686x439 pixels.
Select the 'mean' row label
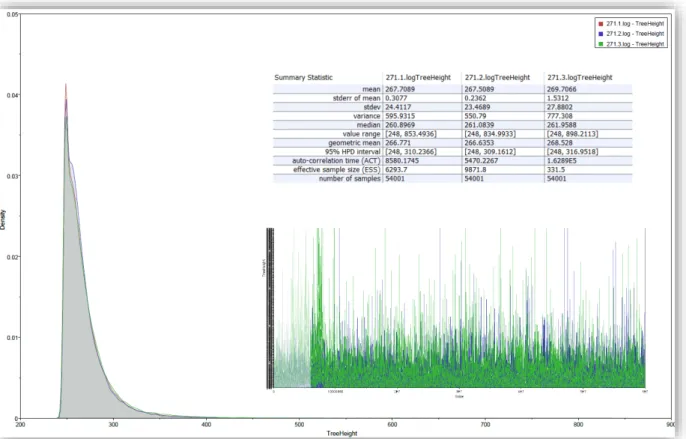click(x=371, y=89)
